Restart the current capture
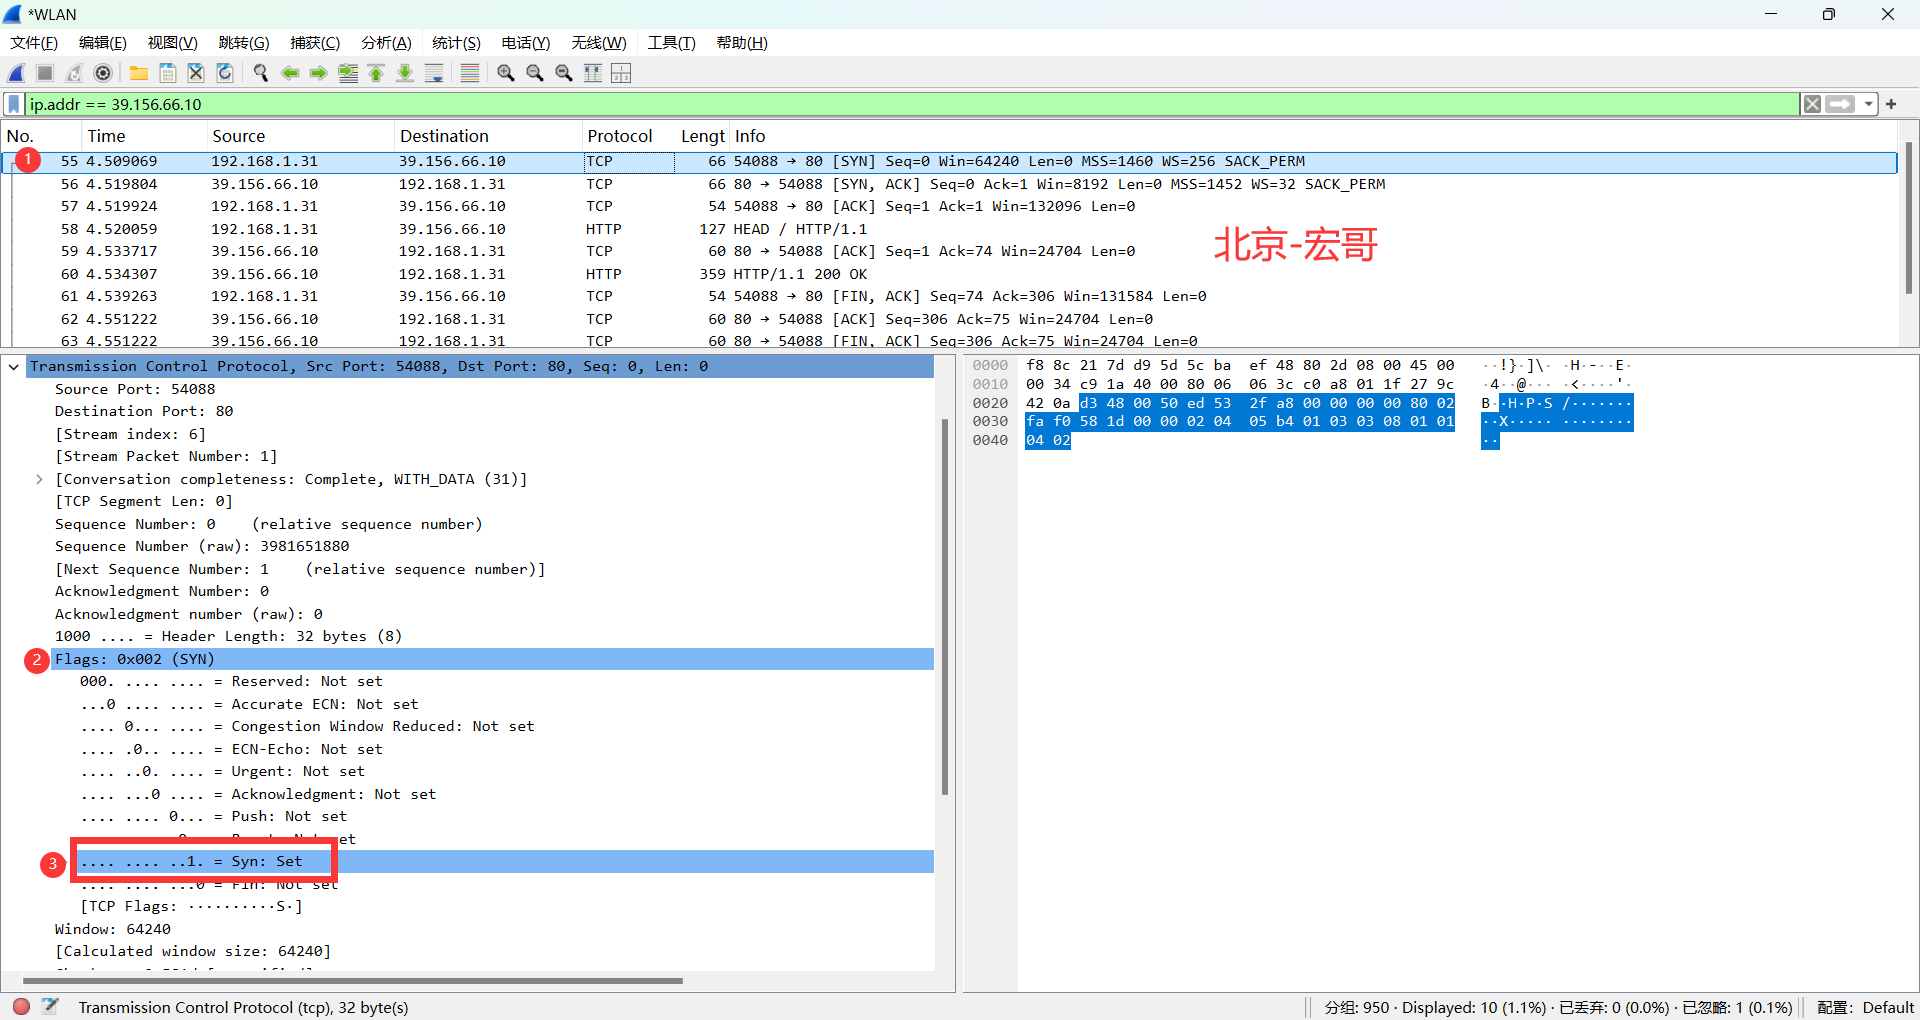Screen dimensions: 1920x1020 click(74, 73)
